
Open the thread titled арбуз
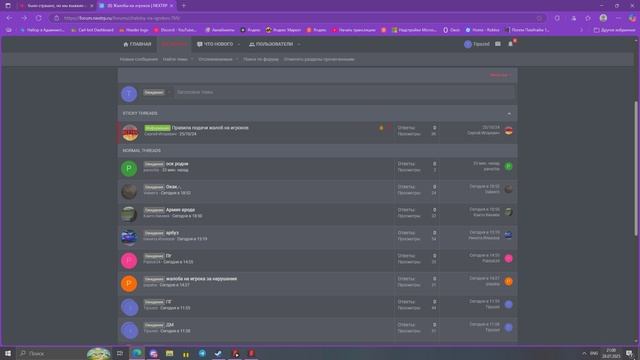(x=172, y=233)
